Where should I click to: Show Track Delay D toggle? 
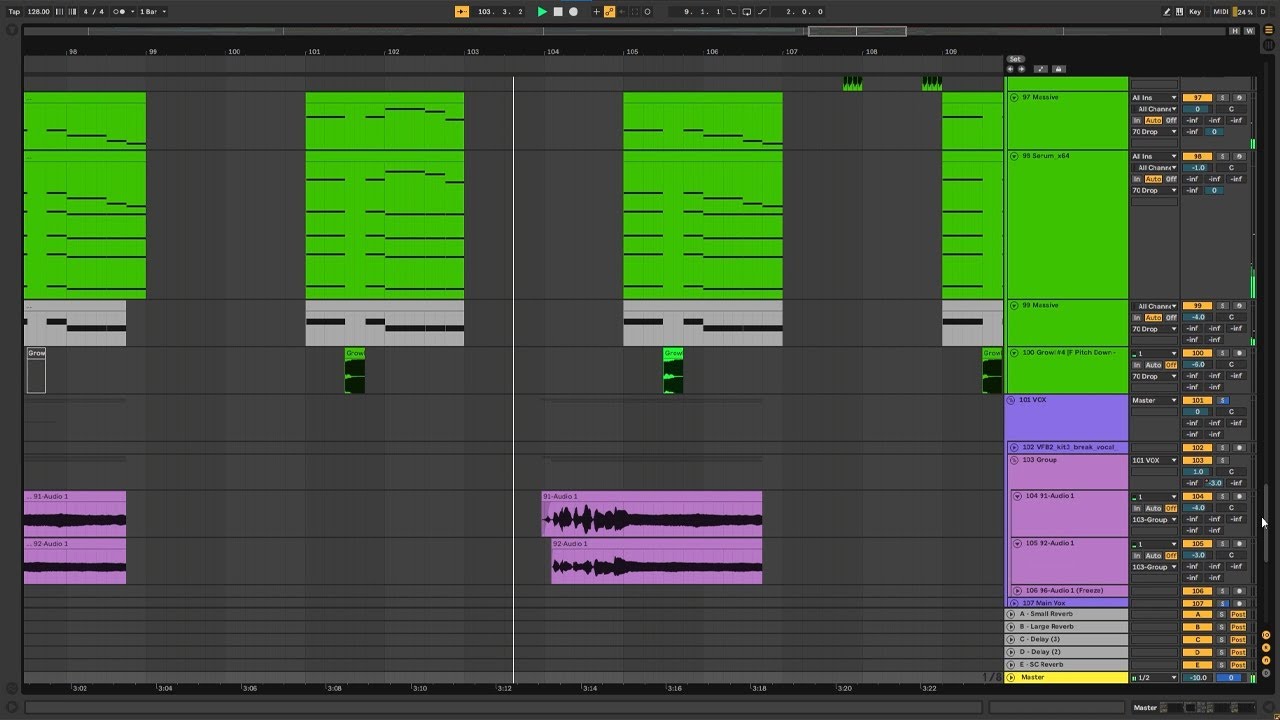(x=1265, y=671)
